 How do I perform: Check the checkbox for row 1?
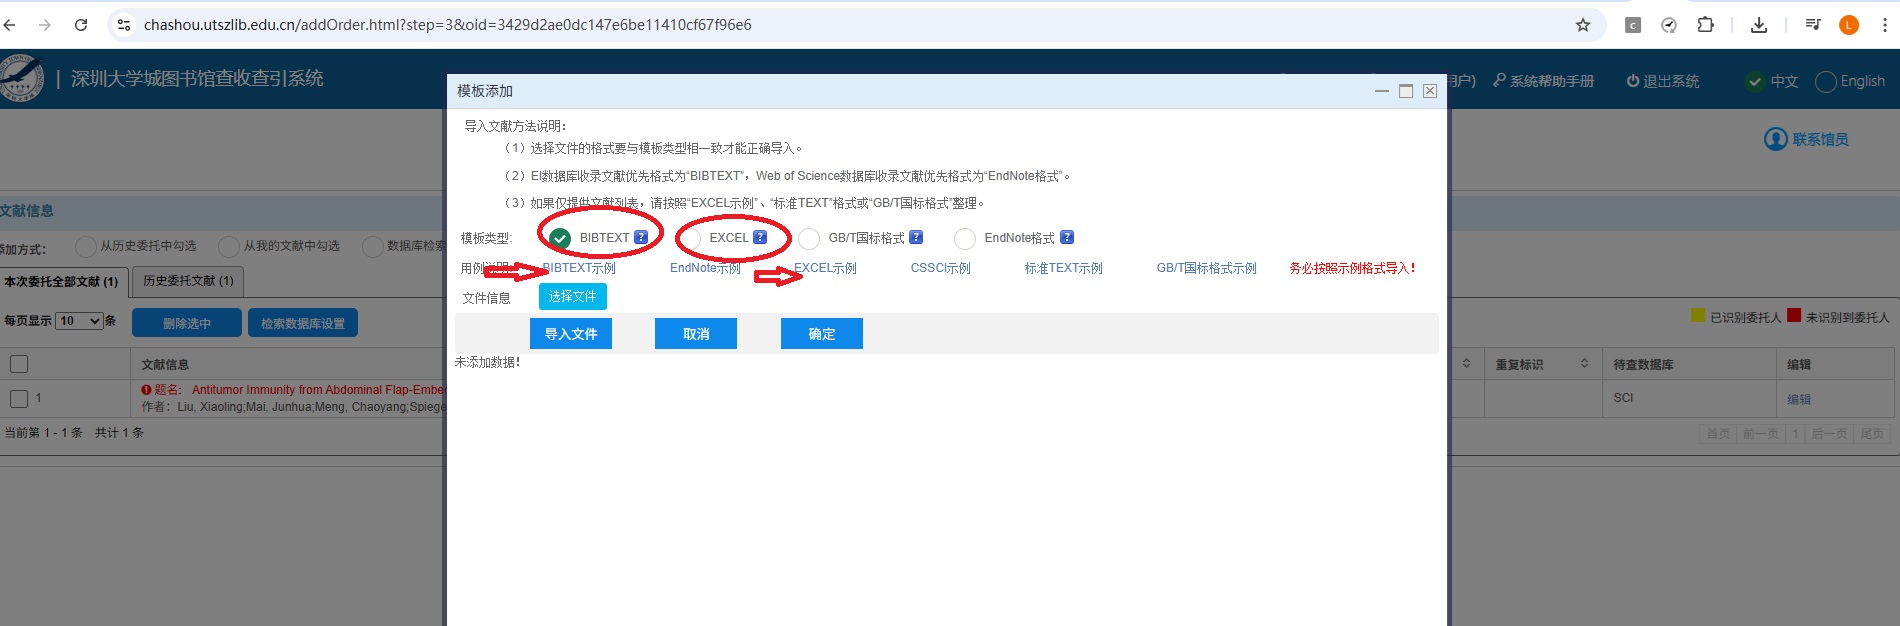tap(19, 398)
